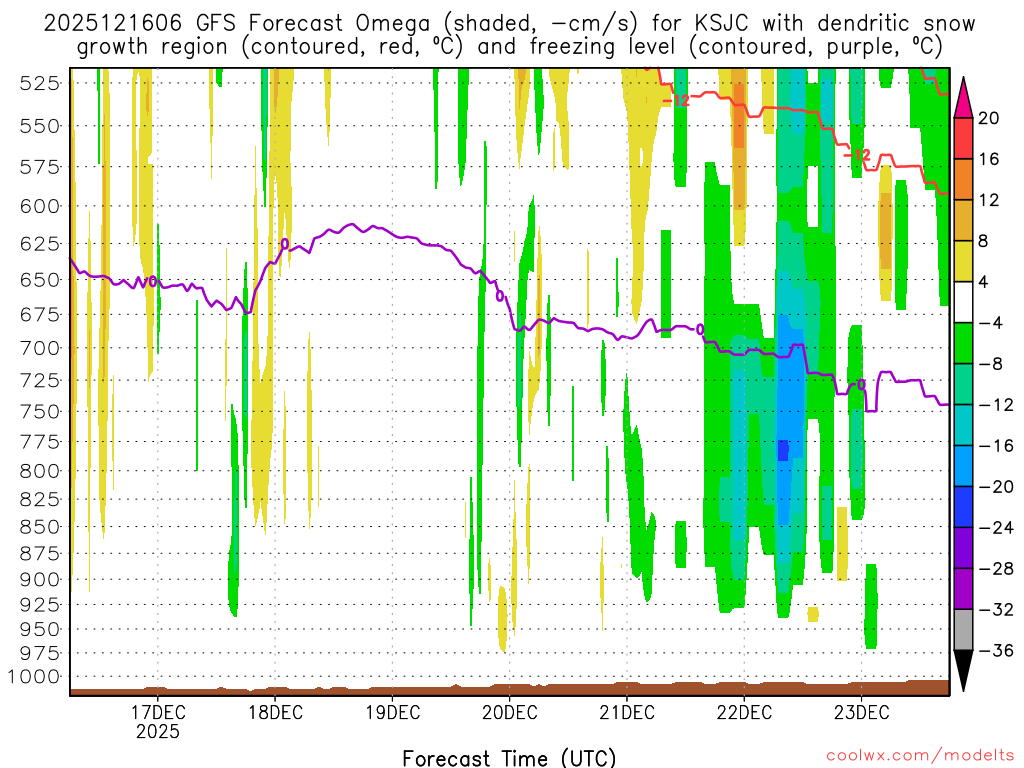Image resolution: width=1024 pixels, height=768 pixels.
Task: Click the 725 pressure level label
Action: tap(39, 380)
